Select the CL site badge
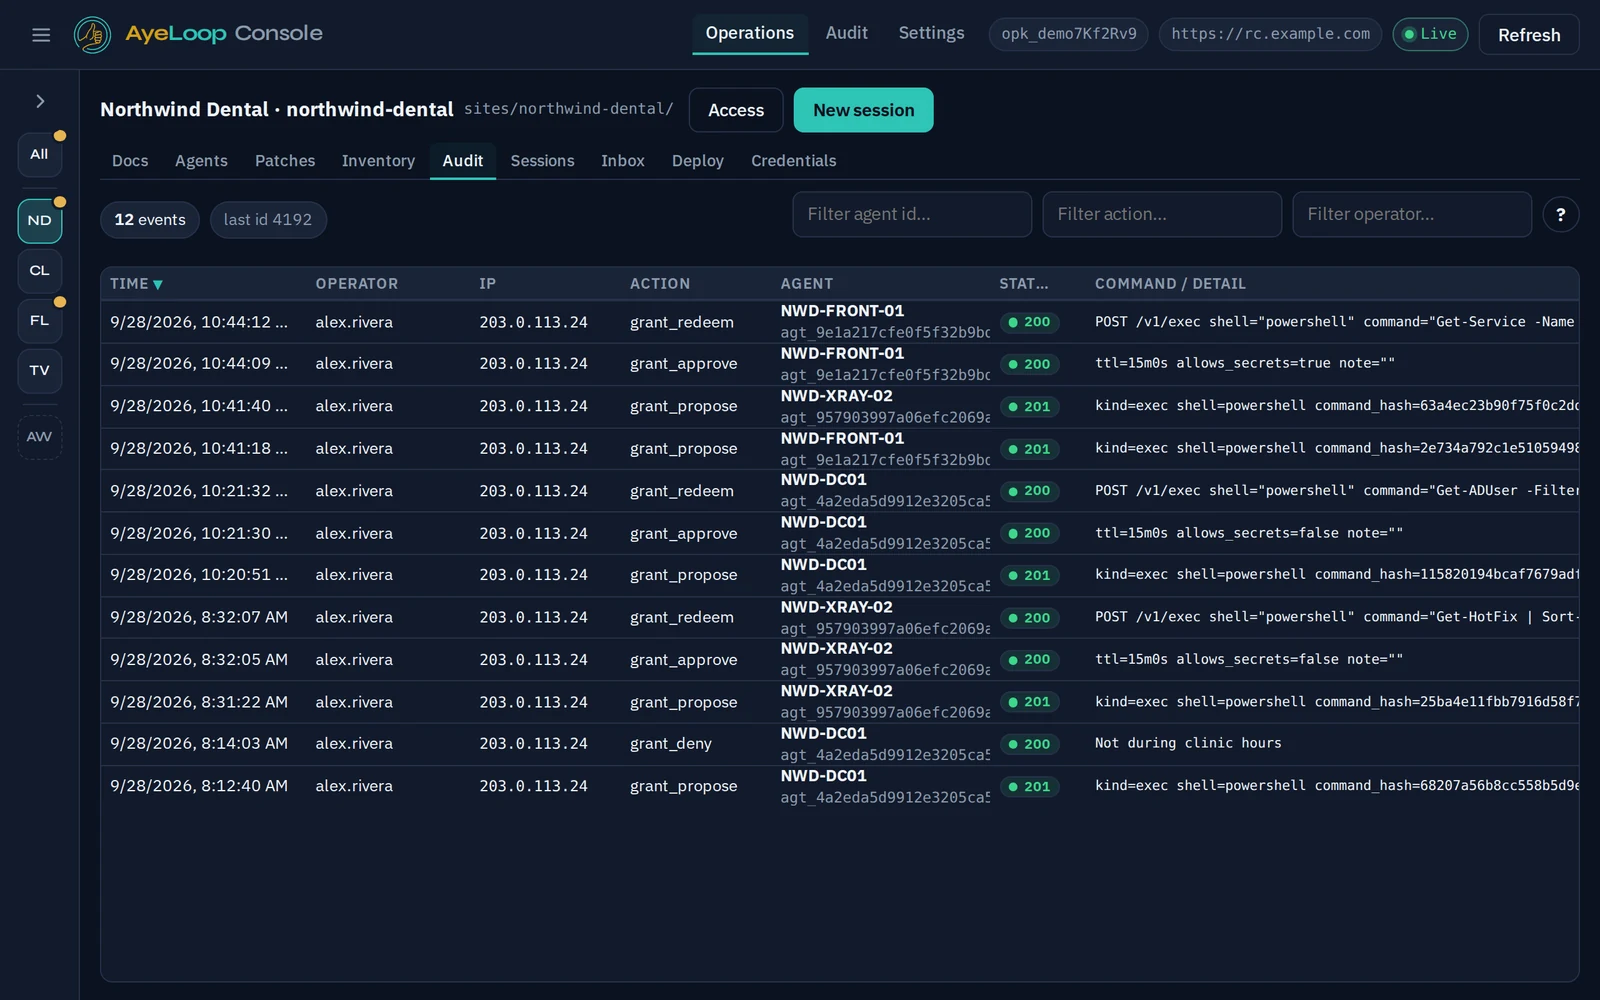This screenshot has height=1000, width=1600. (x=40, y=271)
